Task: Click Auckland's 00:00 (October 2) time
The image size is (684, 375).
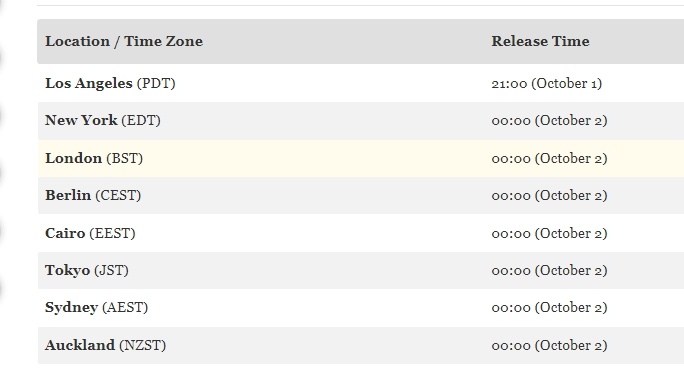Action: click(549, 345)
